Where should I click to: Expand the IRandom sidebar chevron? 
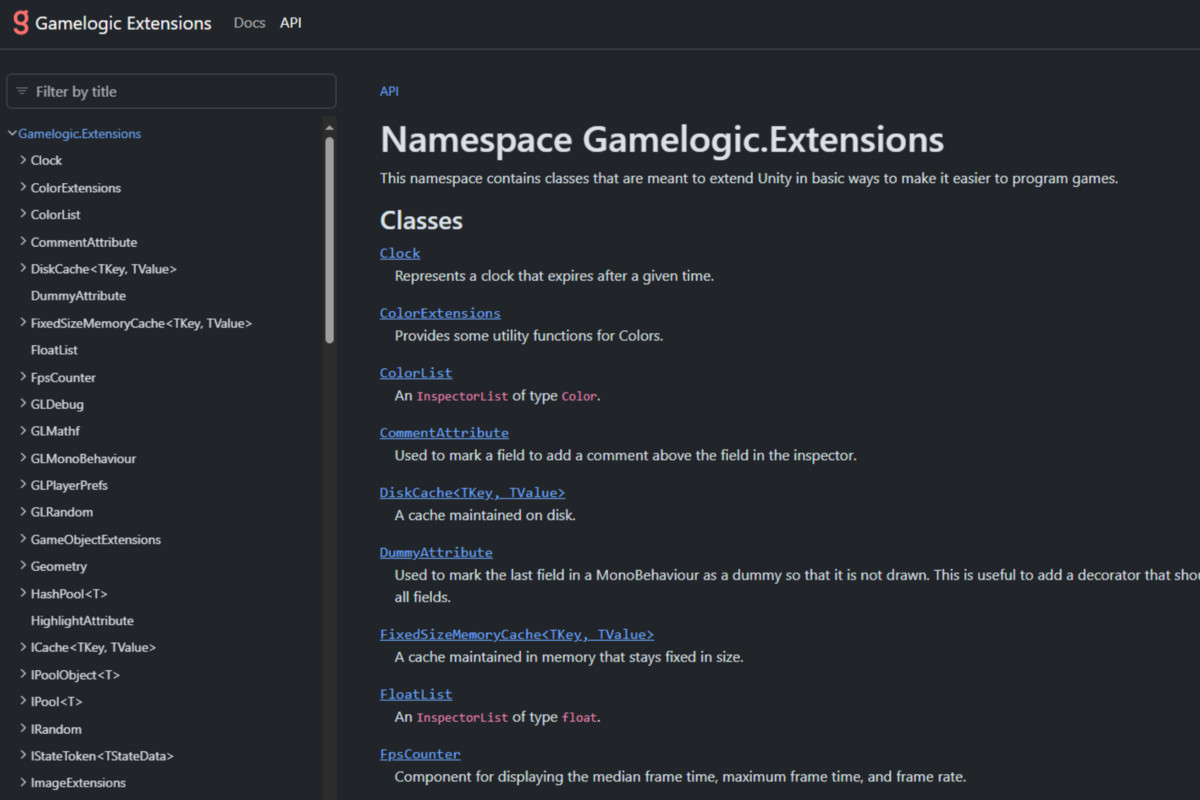pos(23,728)
